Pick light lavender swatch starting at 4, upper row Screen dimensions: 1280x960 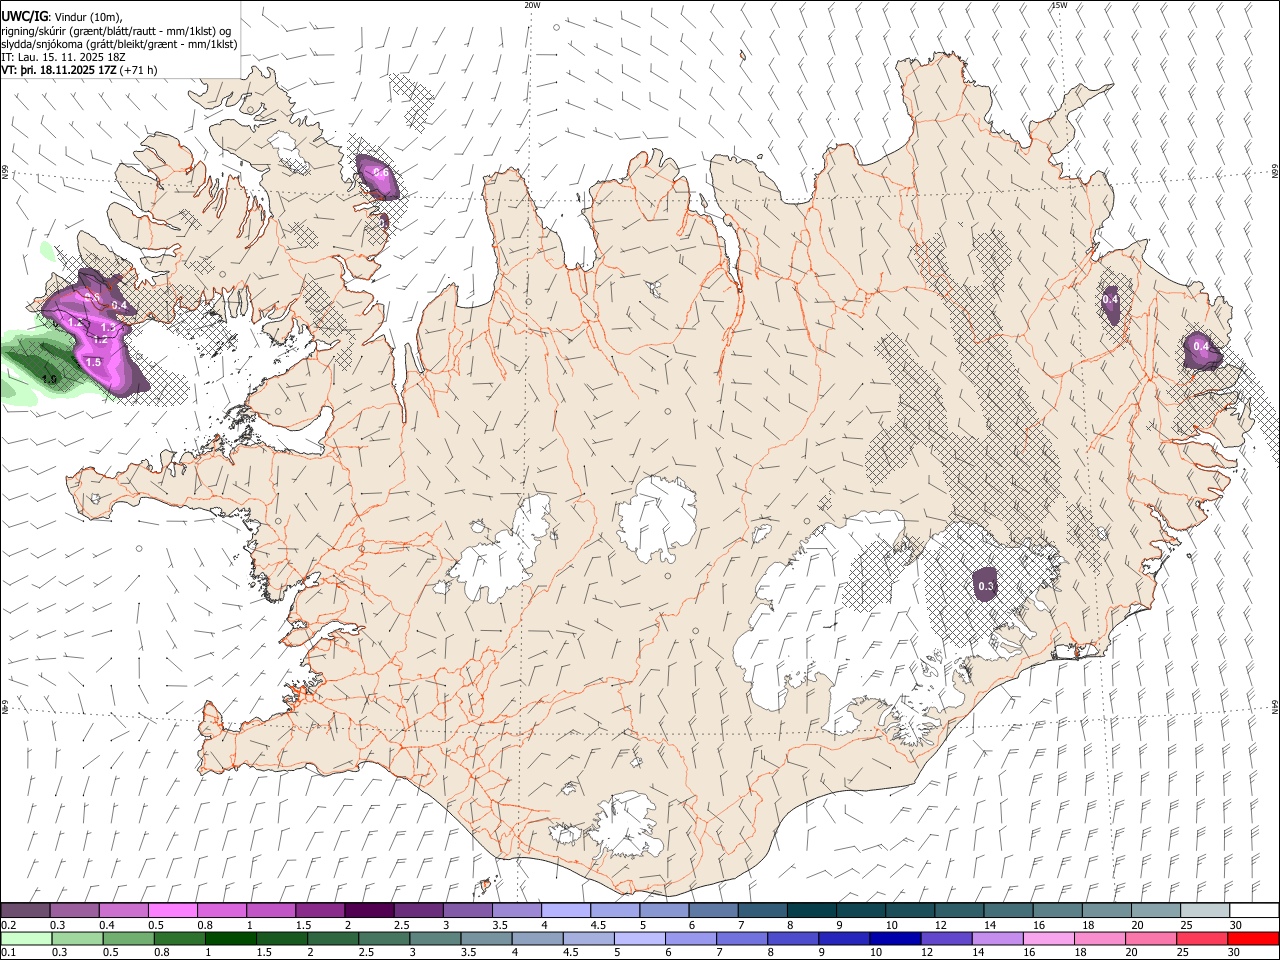pos(565,911)
